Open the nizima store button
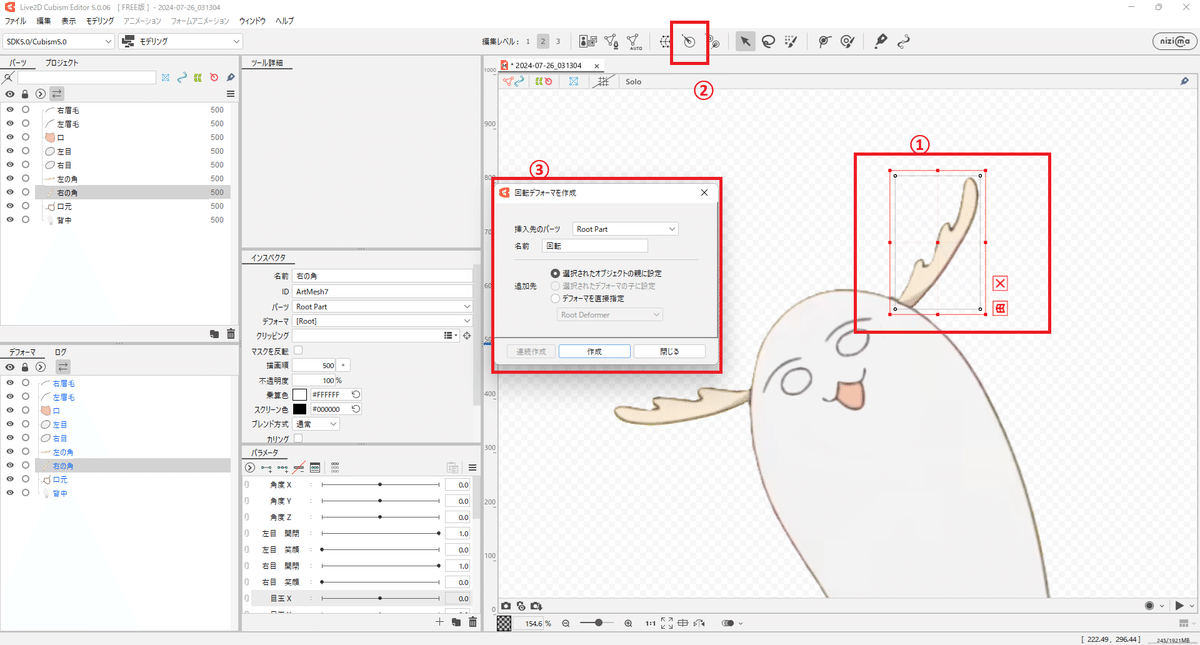This screenshot has width=1200, height=645. click(x=1172, y=41)
